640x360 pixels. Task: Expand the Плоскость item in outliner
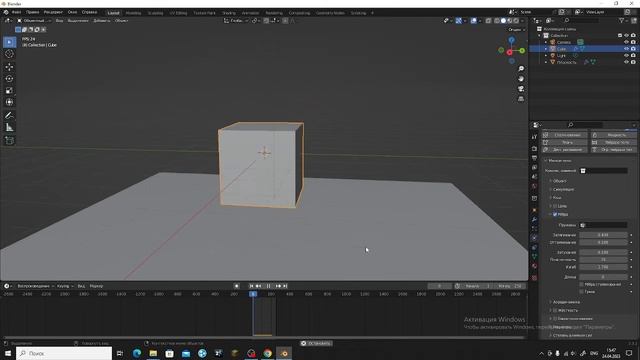pyautogui.click(x=546, y=62)
